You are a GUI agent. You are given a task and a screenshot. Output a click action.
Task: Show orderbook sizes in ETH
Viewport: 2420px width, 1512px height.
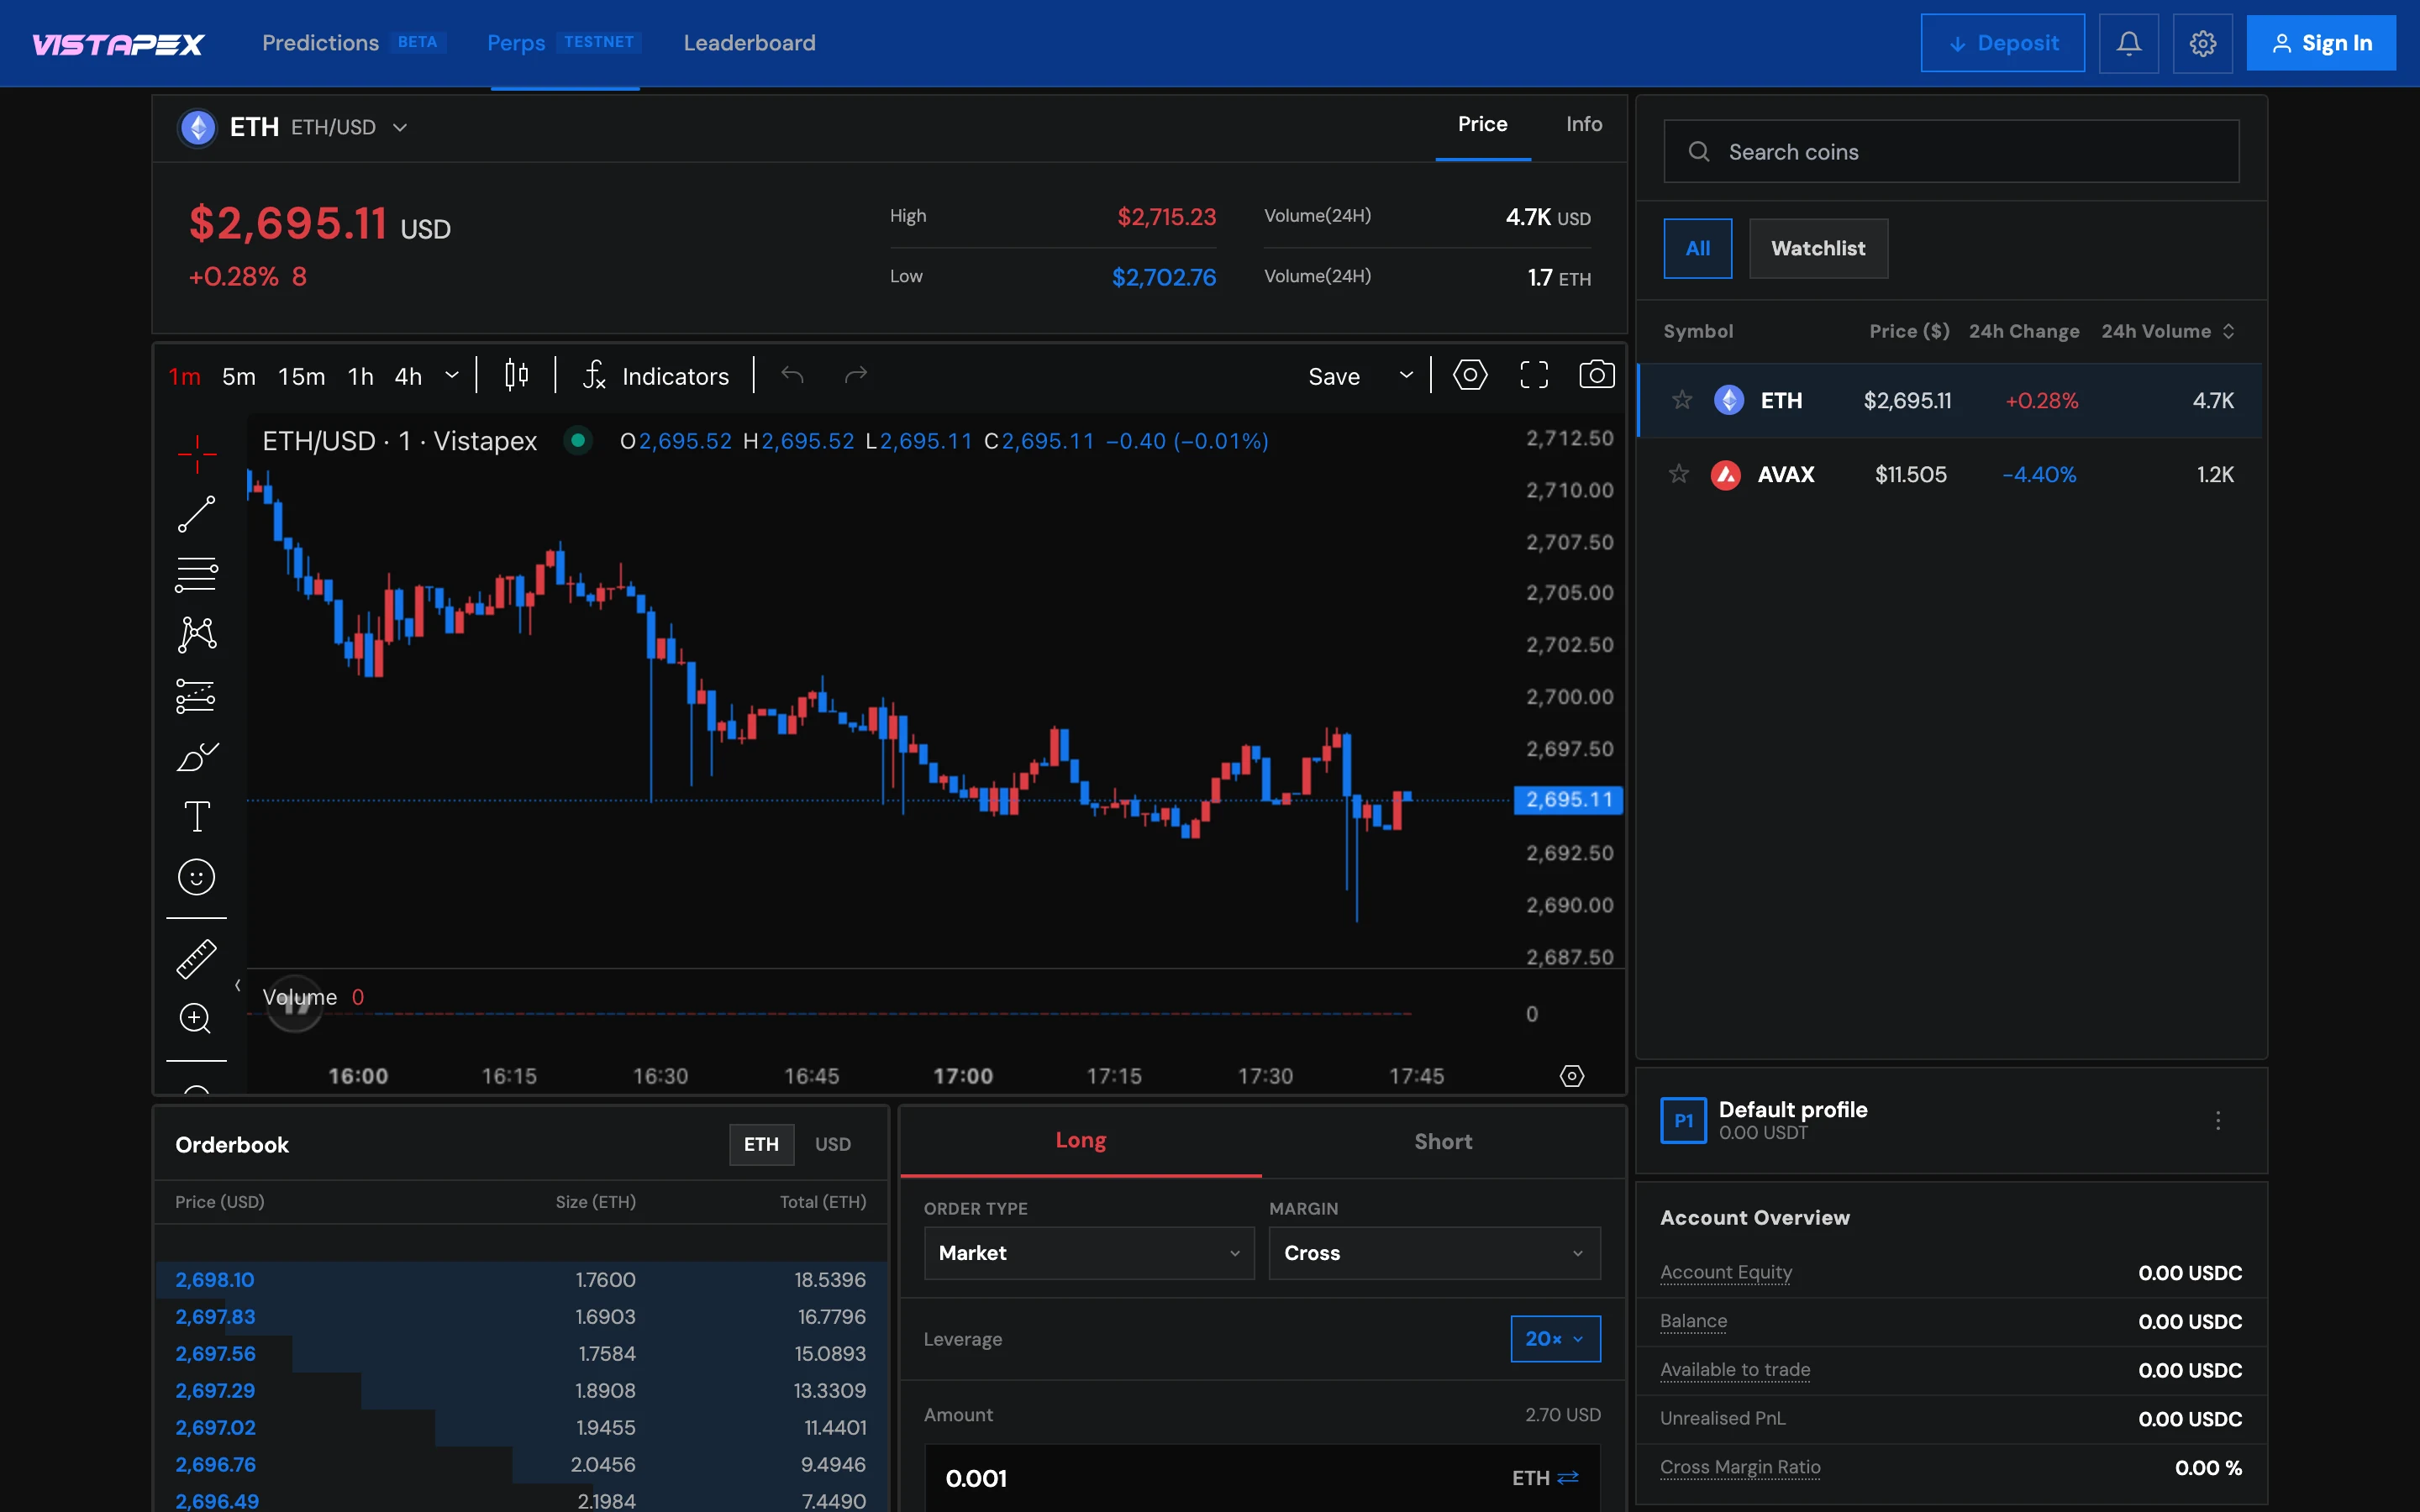761,1144
